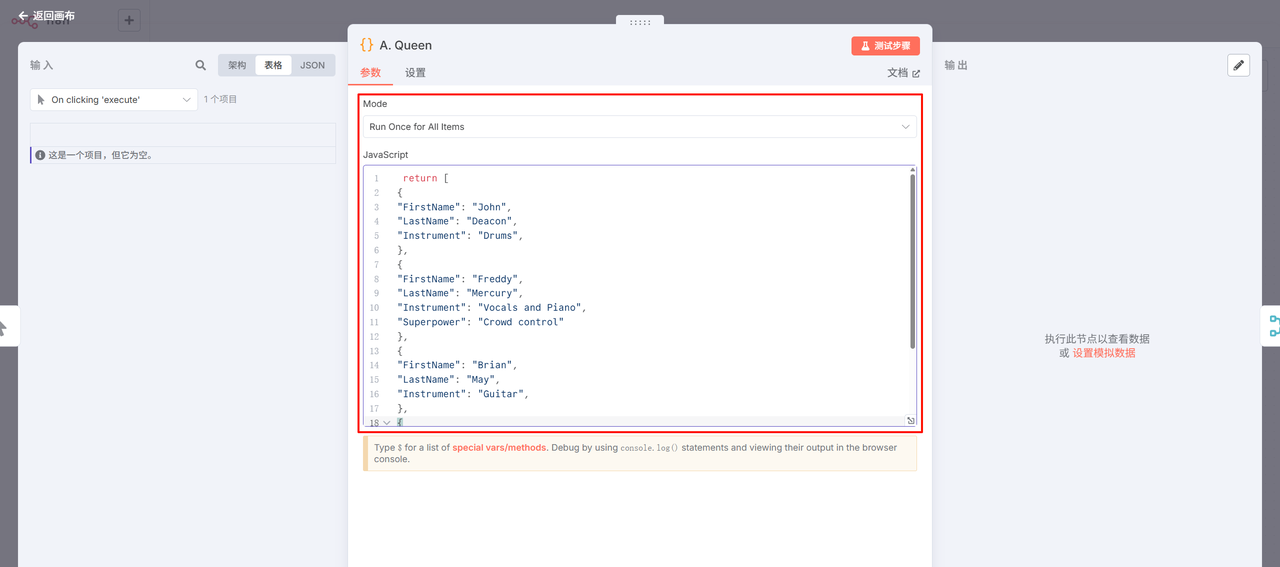Viewport: 1280px width, 567px height.
Task: Run the node with 测试步骤 button
Action: 886,46
